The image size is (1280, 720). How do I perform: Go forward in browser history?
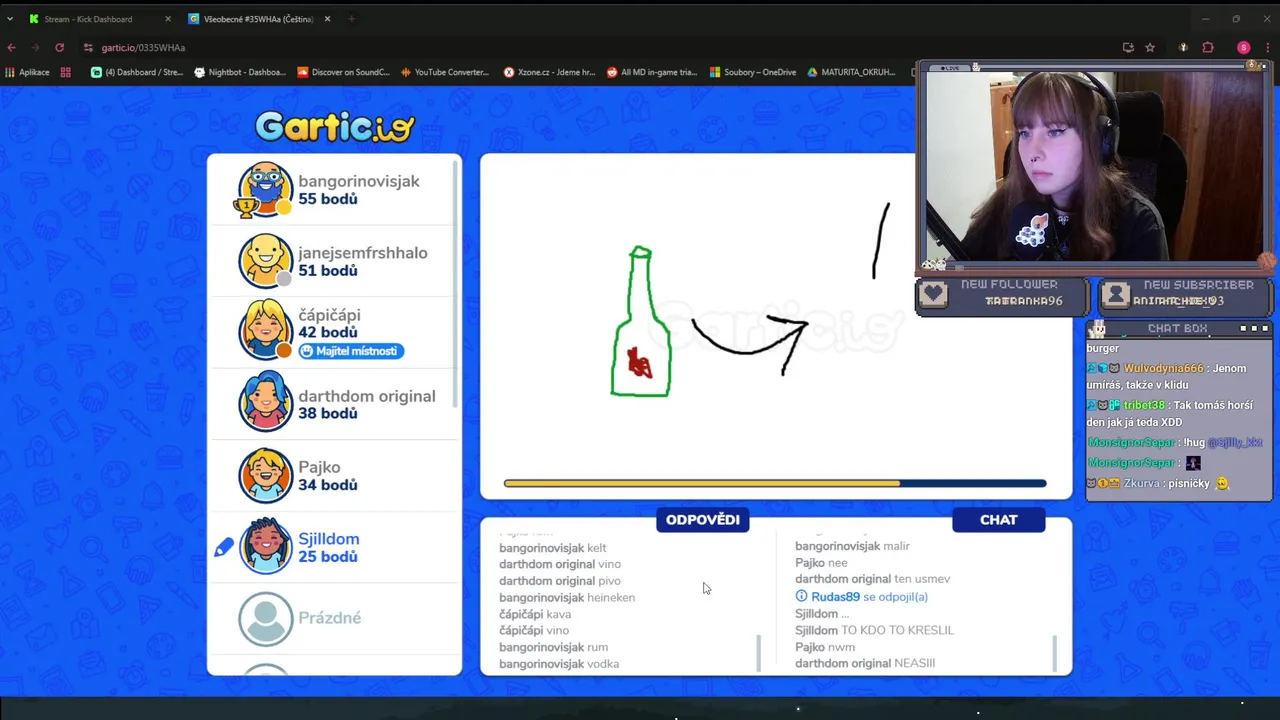pyautogui.click(x=35, y=47)
